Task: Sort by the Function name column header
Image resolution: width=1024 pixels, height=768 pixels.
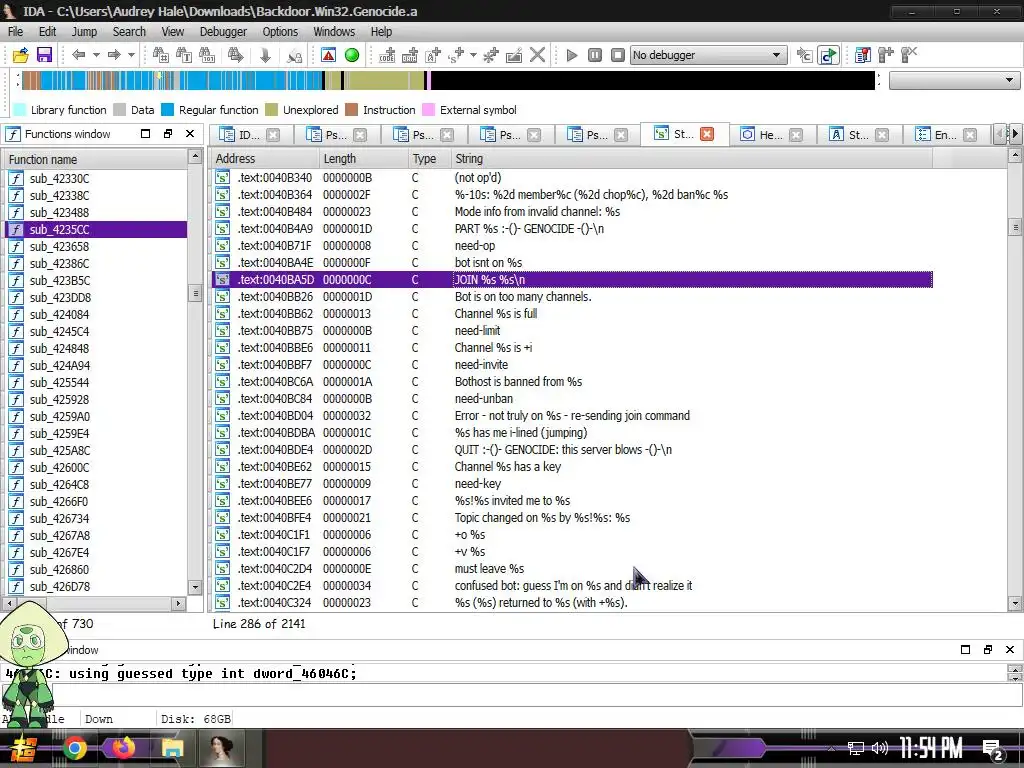Action: (95, 159)
